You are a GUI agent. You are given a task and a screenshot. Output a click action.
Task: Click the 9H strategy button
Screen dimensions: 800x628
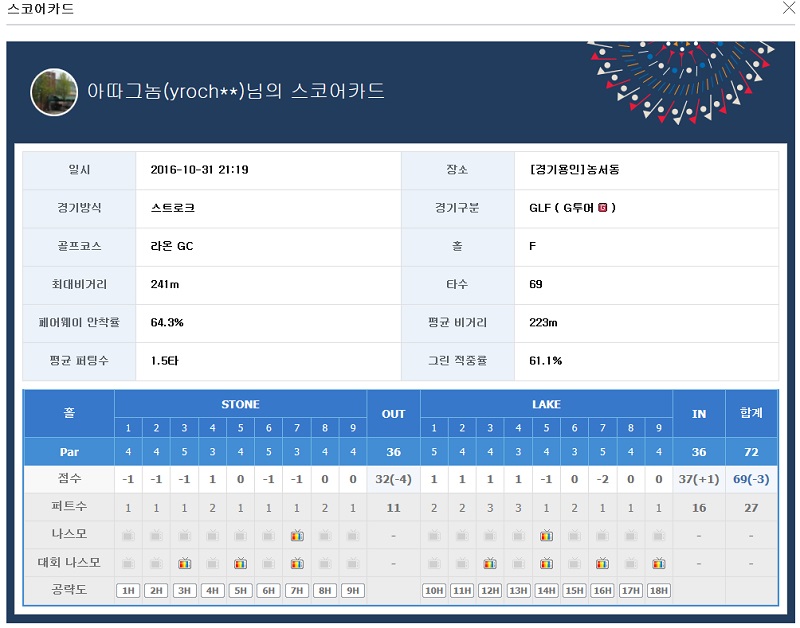[x=353, y=590]
